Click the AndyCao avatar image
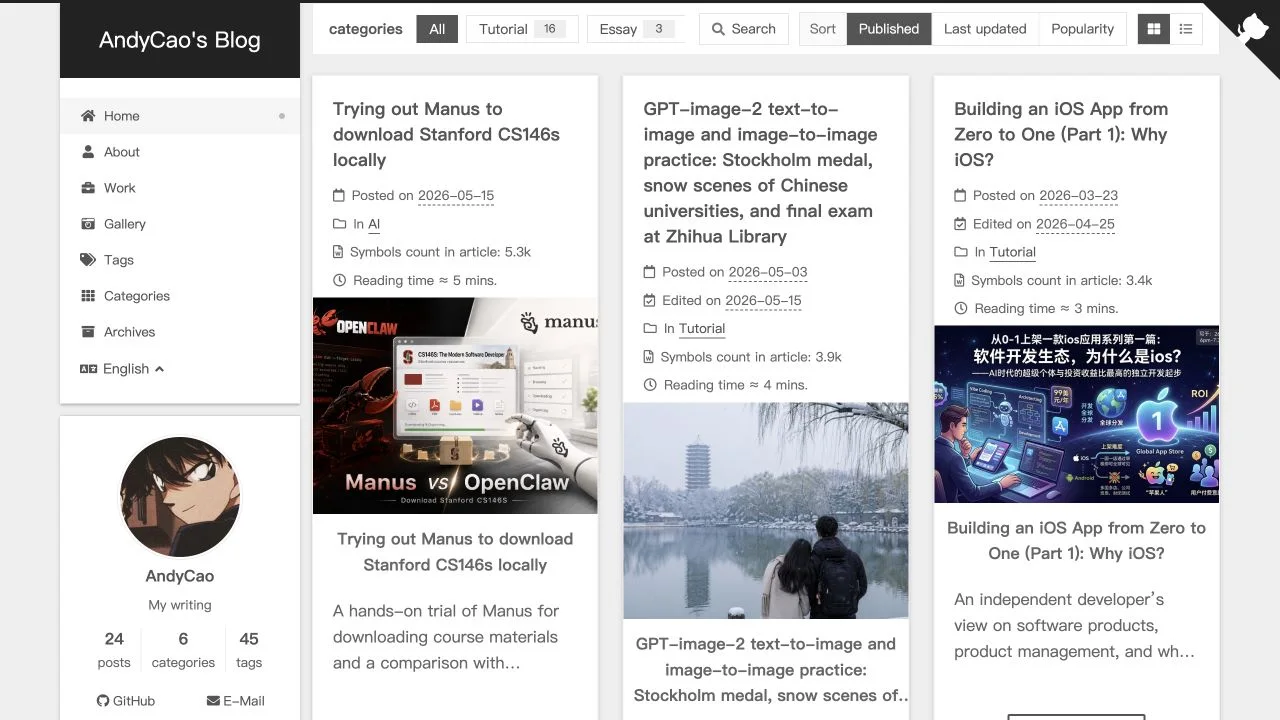This screenshot has height=720, width=1280. click(x=180, y=497)
